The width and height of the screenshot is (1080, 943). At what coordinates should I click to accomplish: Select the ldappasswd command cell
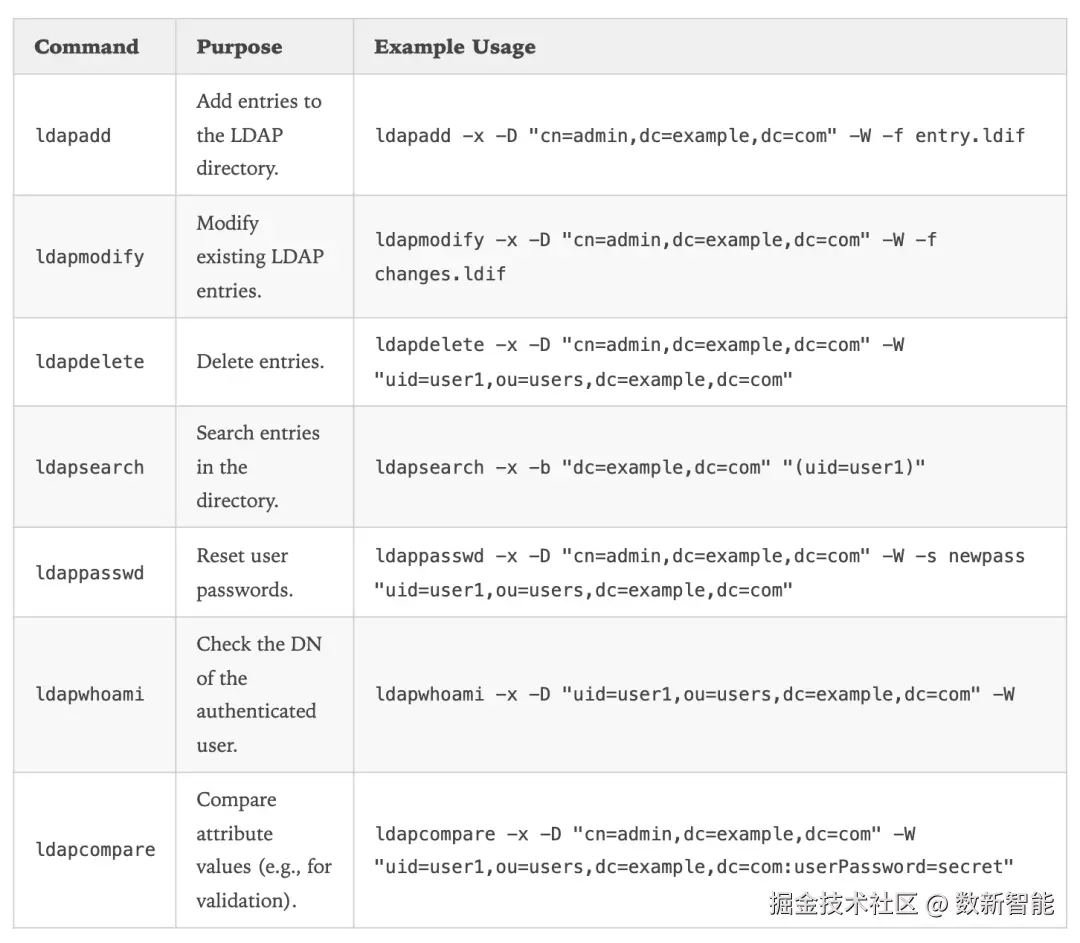[90, 573]
